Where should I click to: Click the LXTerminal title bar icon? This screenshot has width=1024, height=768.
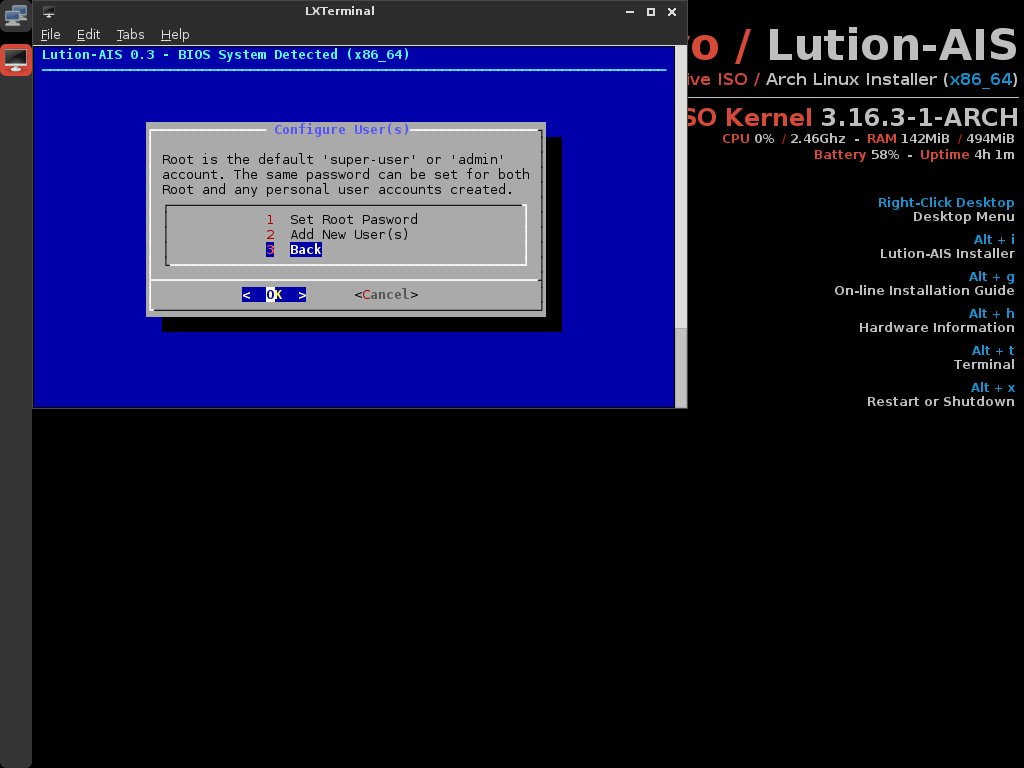pyautogui.click(x=48, y=12)
